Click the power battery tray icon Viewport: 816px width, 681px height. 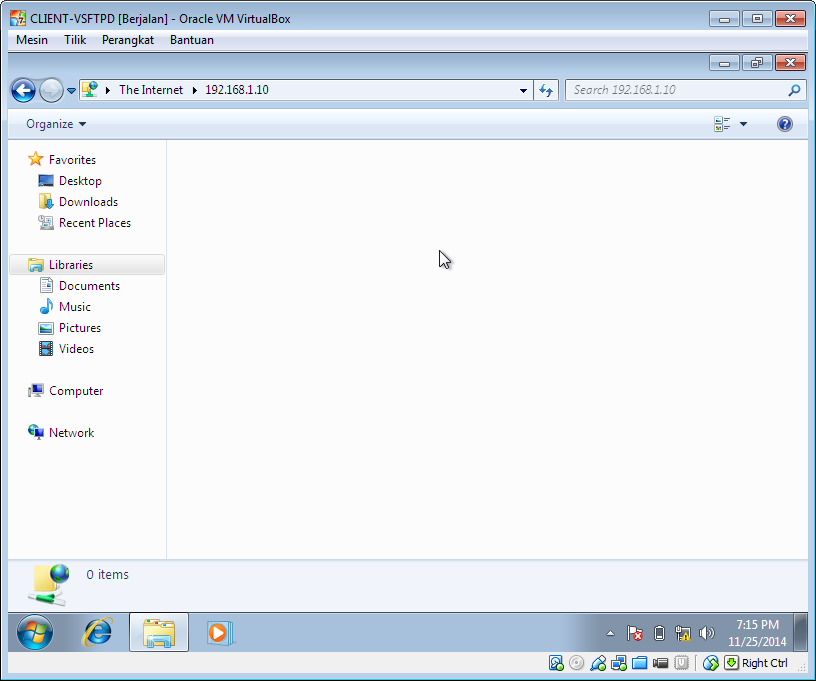[659, 633]
